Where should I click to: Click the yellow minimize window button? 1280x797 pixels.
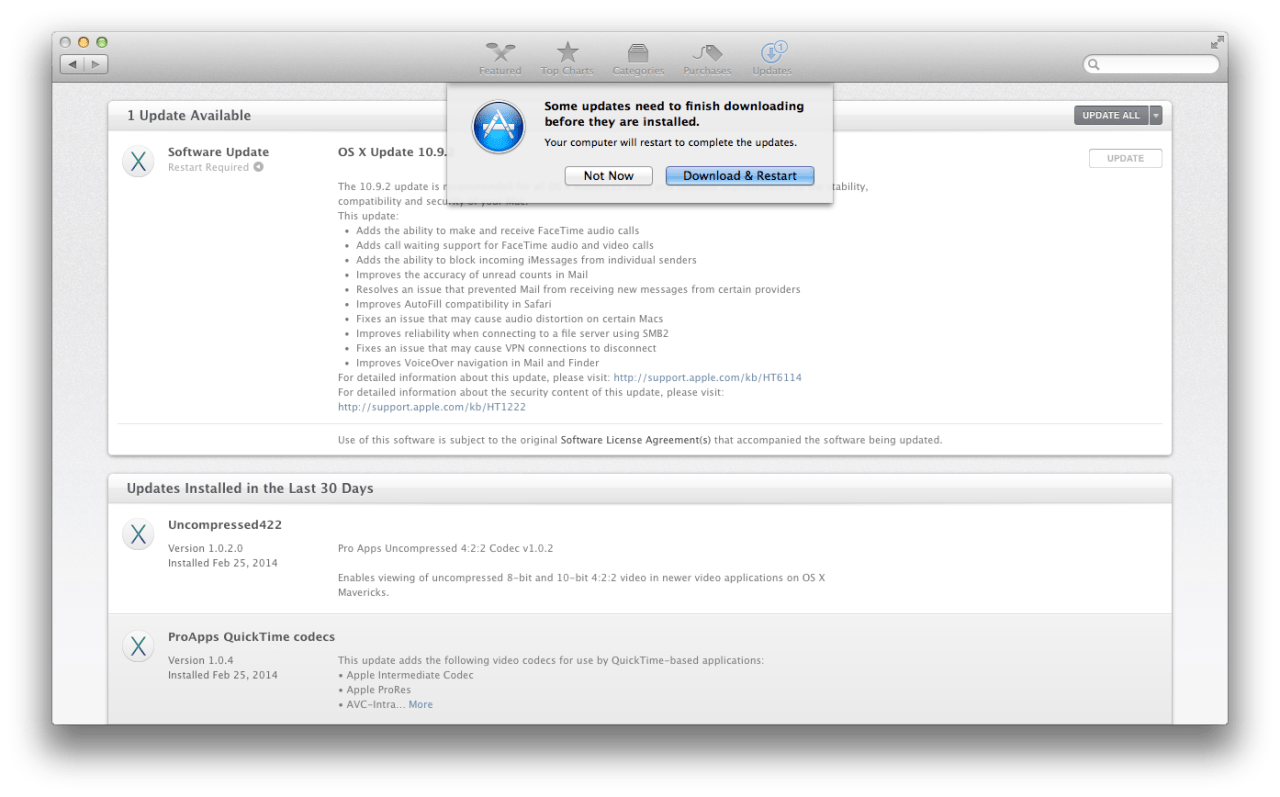pos(84,42)
